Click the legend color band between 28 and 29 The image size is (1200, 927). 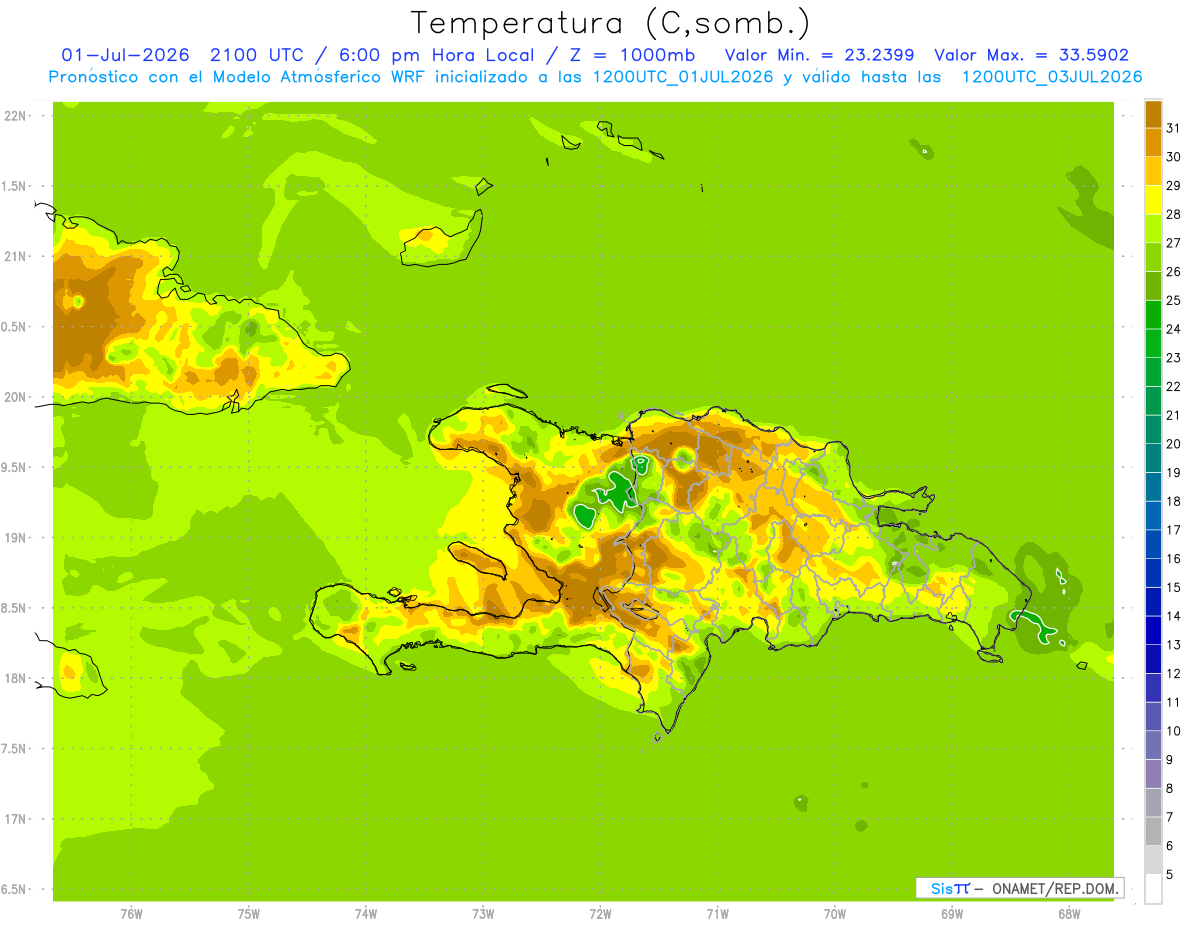click(1153, 199)
